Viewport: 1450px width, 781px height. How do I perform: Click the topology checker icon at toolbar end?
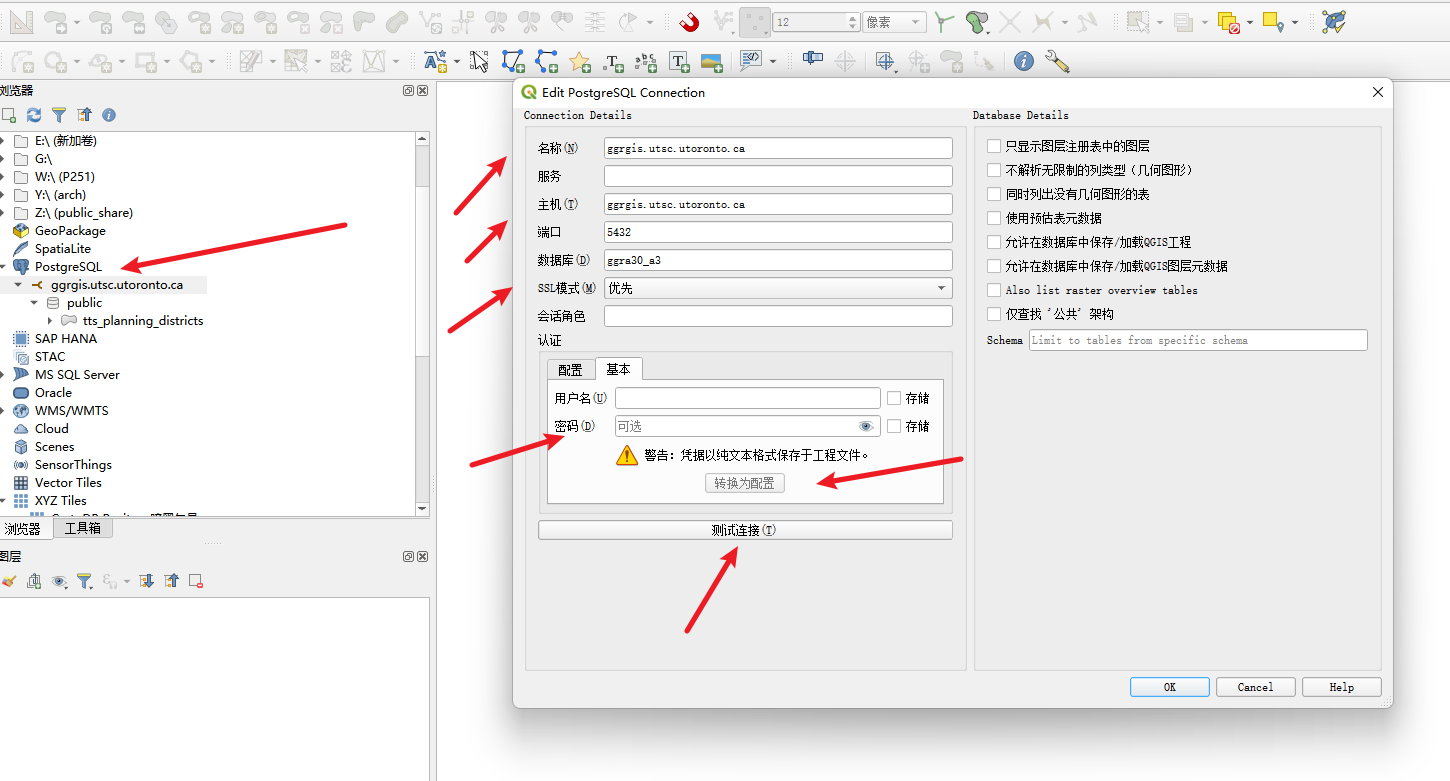[1333, 21]
